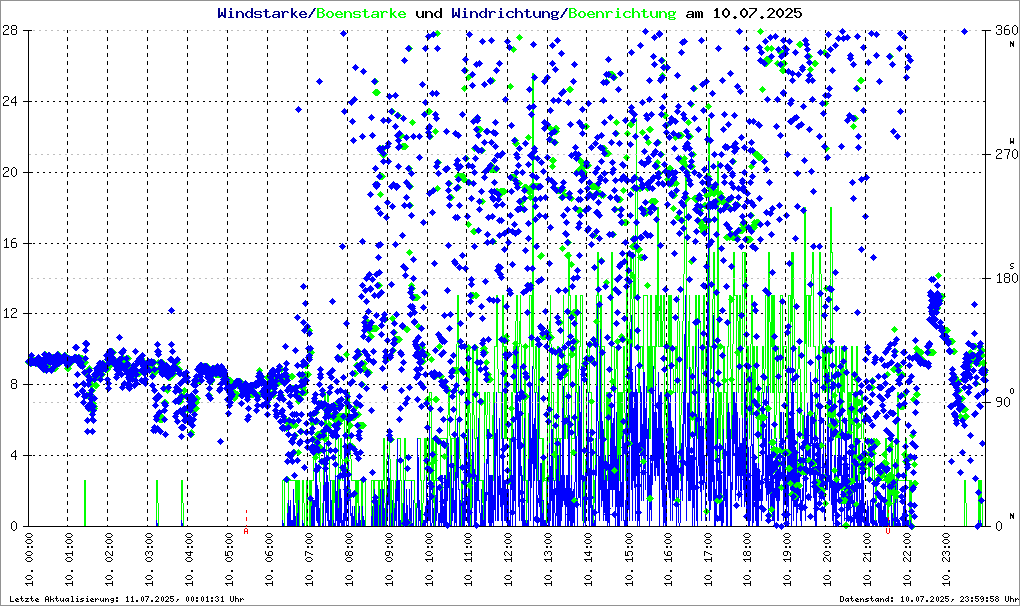Click the 16 value on left axis
This screenshot has width=1020, height=606.
[12, 243]
